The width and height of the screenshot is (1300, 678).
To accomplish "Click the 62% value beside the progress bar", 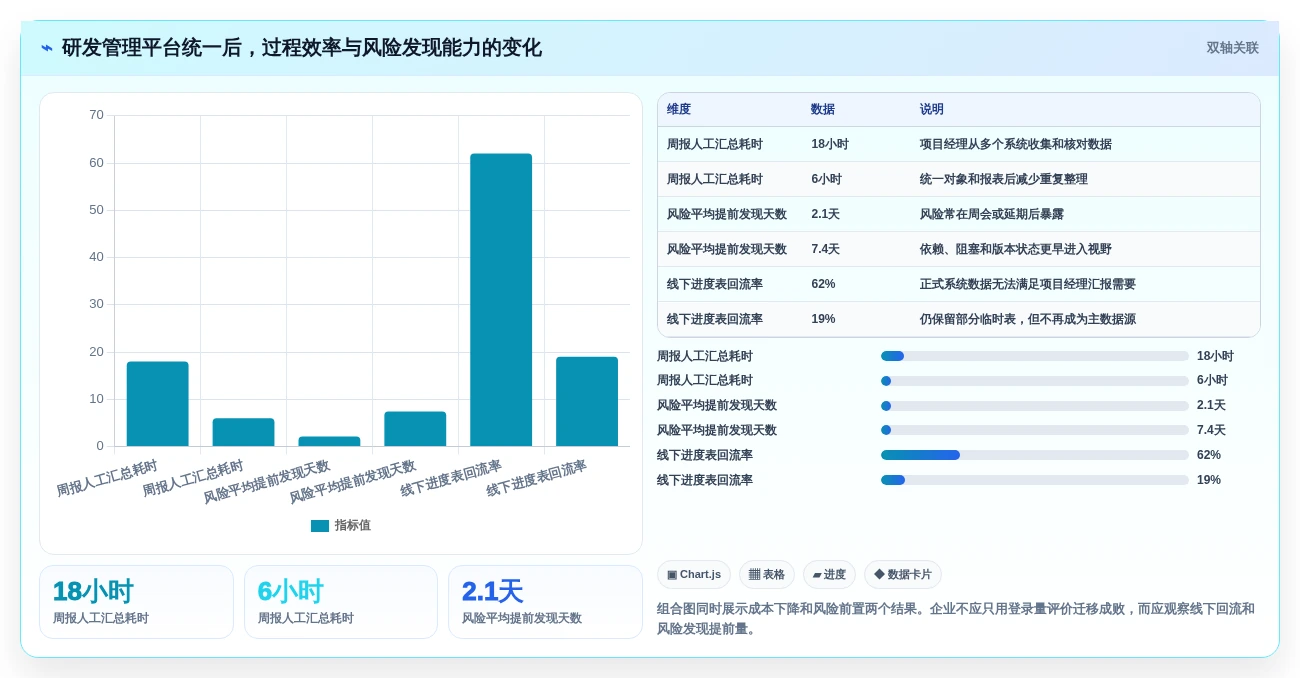I will 1209,455.
